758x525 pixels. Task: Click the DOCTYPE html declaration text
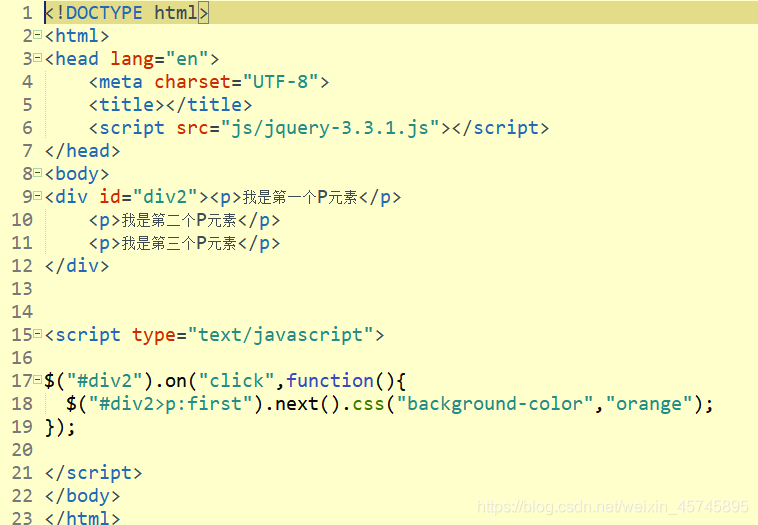[x=126, y=13]
